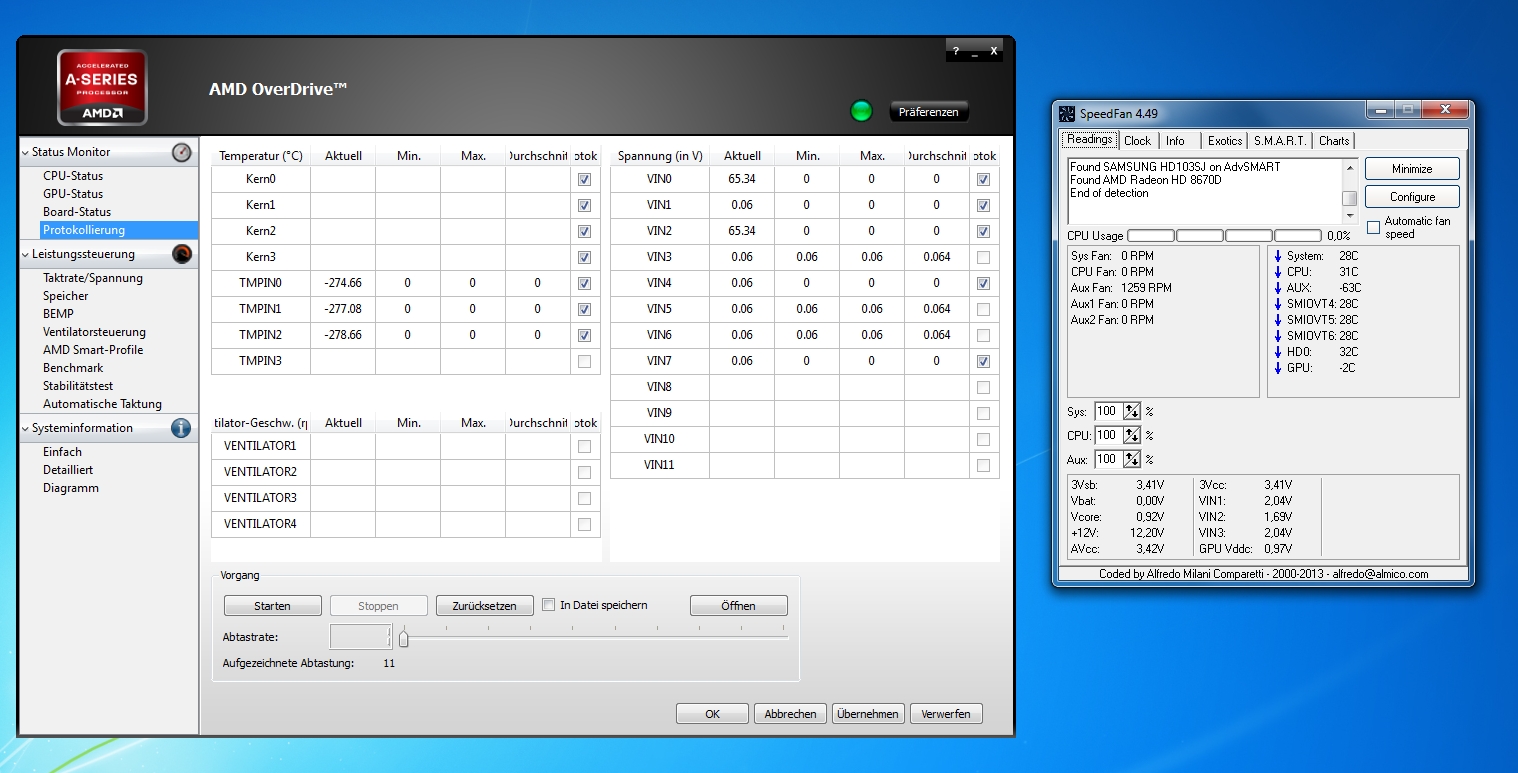Image resolution: width=1518 pixels, height=773 pixels.
Task: Enable the TMPIN3 logging checkbox
Action: (x=584, y=362)
